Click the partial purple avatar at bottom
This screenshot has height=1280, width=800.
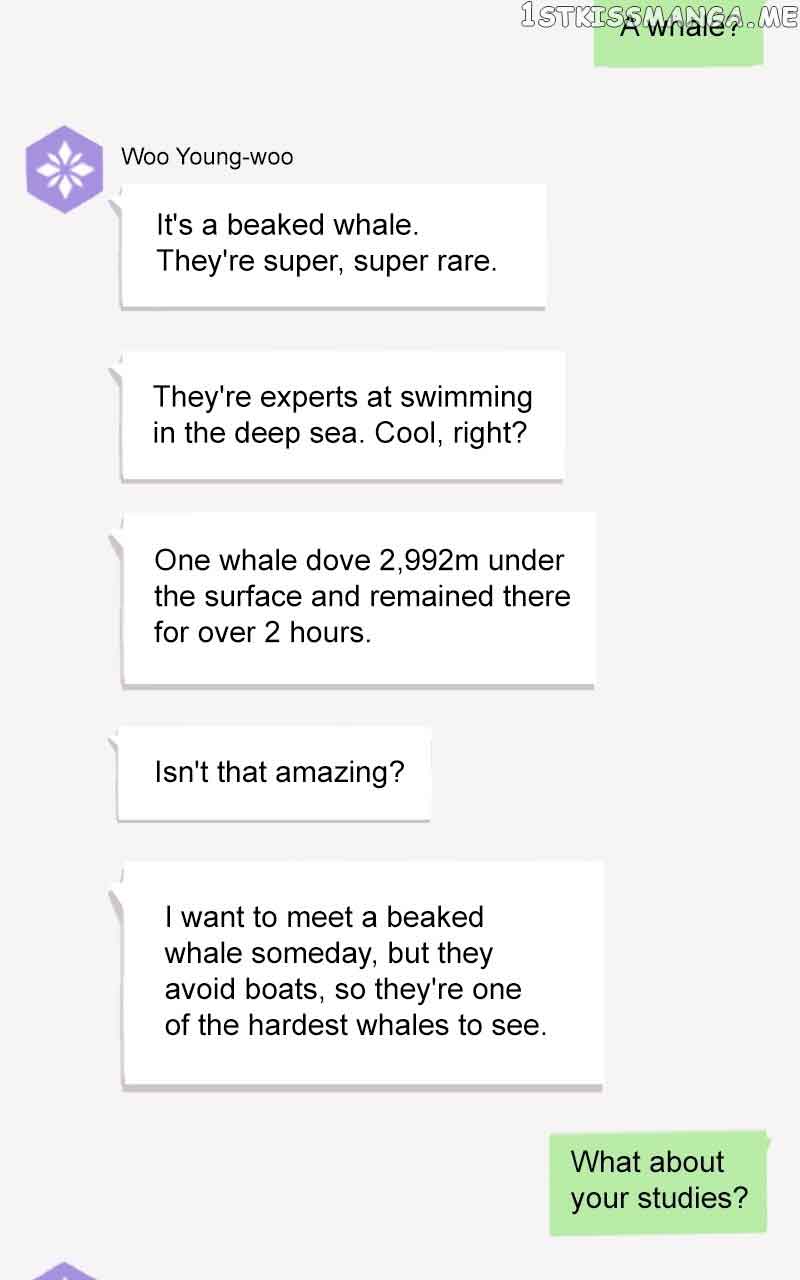pyautogui.click(x=64, y=1271)
